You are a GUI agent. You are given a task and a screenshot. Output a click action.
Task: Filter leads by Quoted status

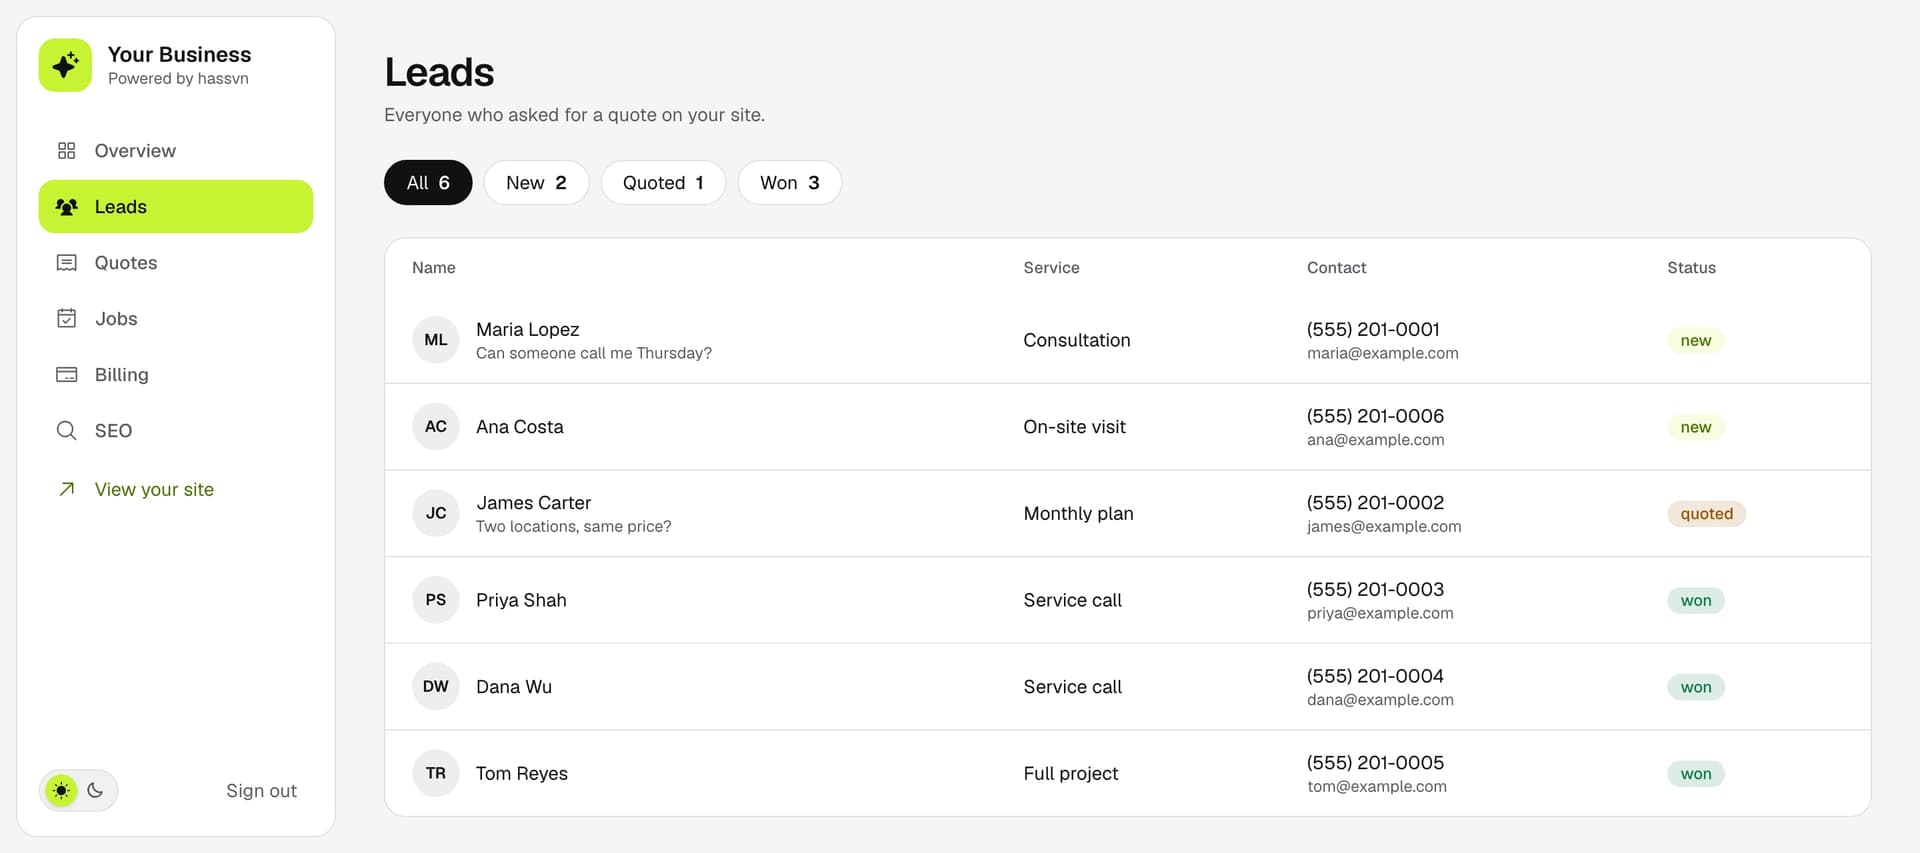[663, 183]
